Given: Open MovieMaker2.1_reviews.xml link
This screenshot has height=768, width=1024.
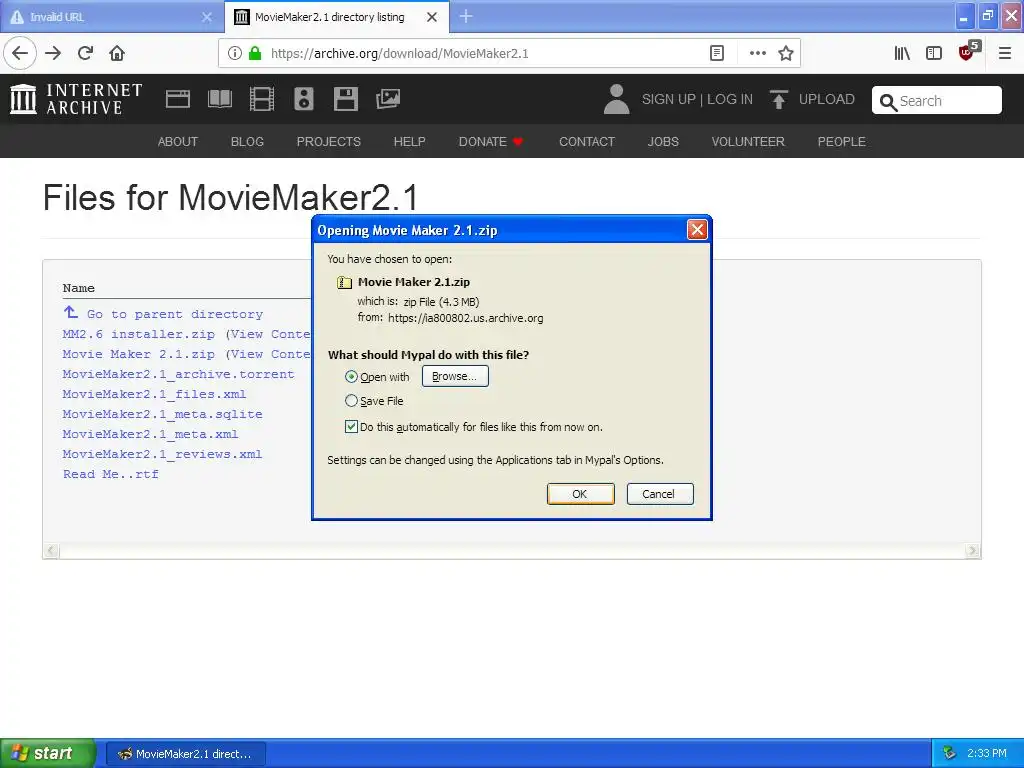Looking at the screenshot, I should coord(162,455).
